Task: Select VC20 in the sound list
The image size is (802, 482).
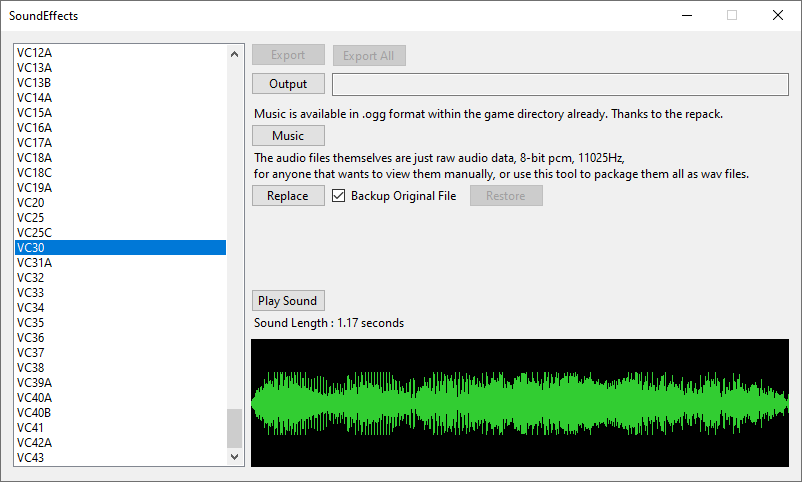Action: click(121, 203)
